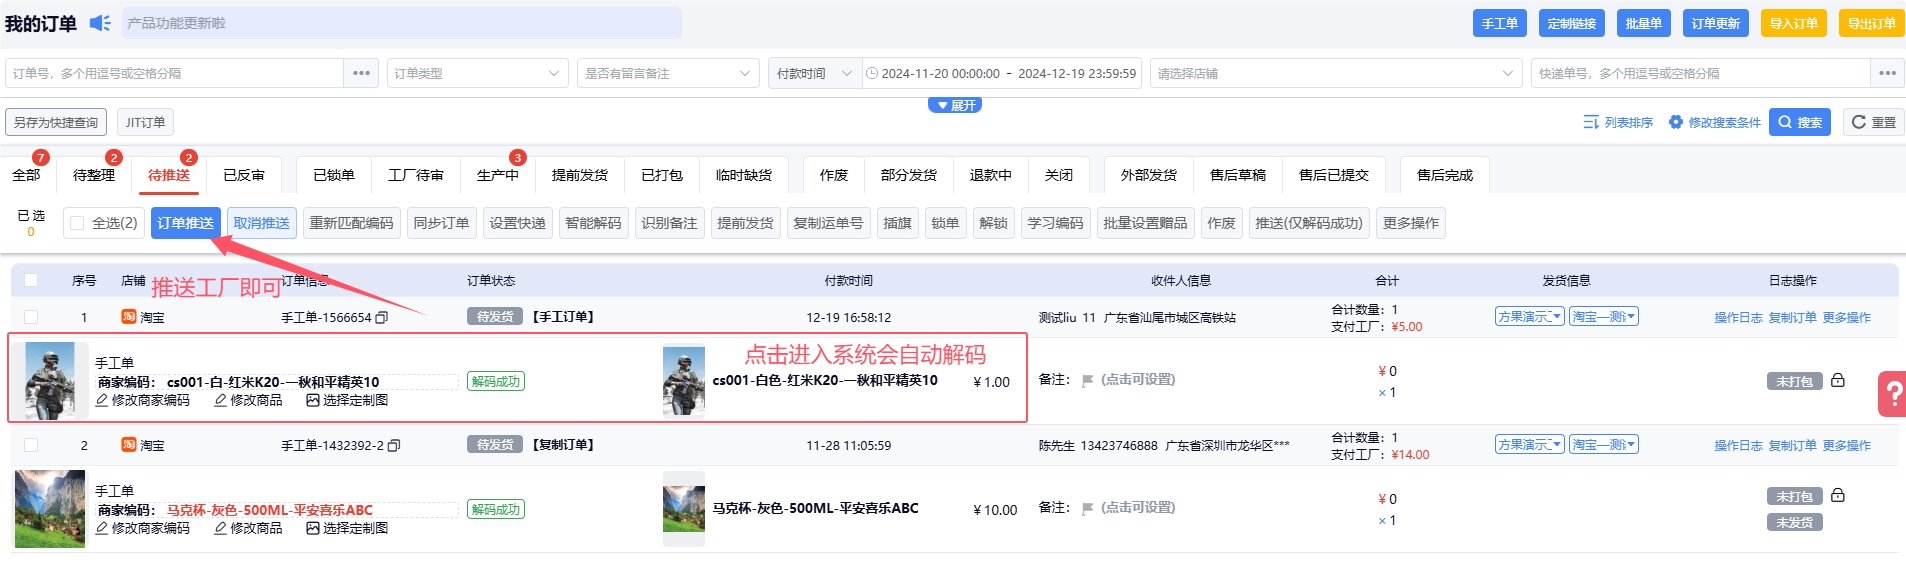Click the flag icon in order 2 remark
The height and width of the screenshot is (580, 1906).
point(1087,509)
